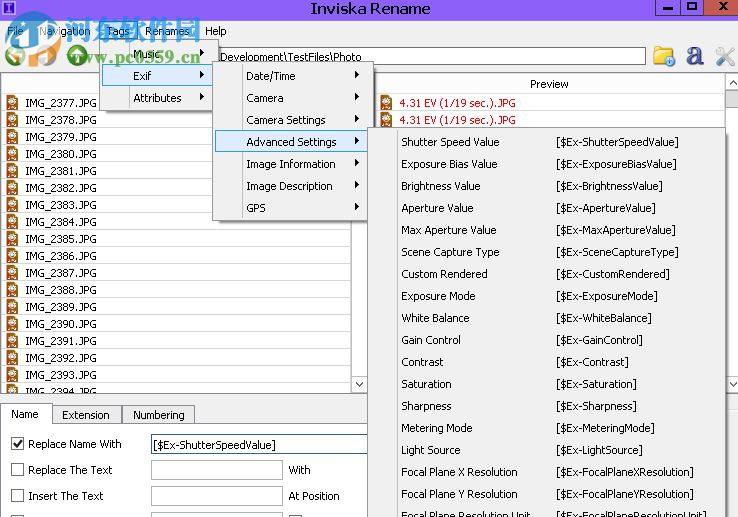Click the Replace Name With text field
The height and width of the screenshot is (517, 738).
[x=258, y=444]
